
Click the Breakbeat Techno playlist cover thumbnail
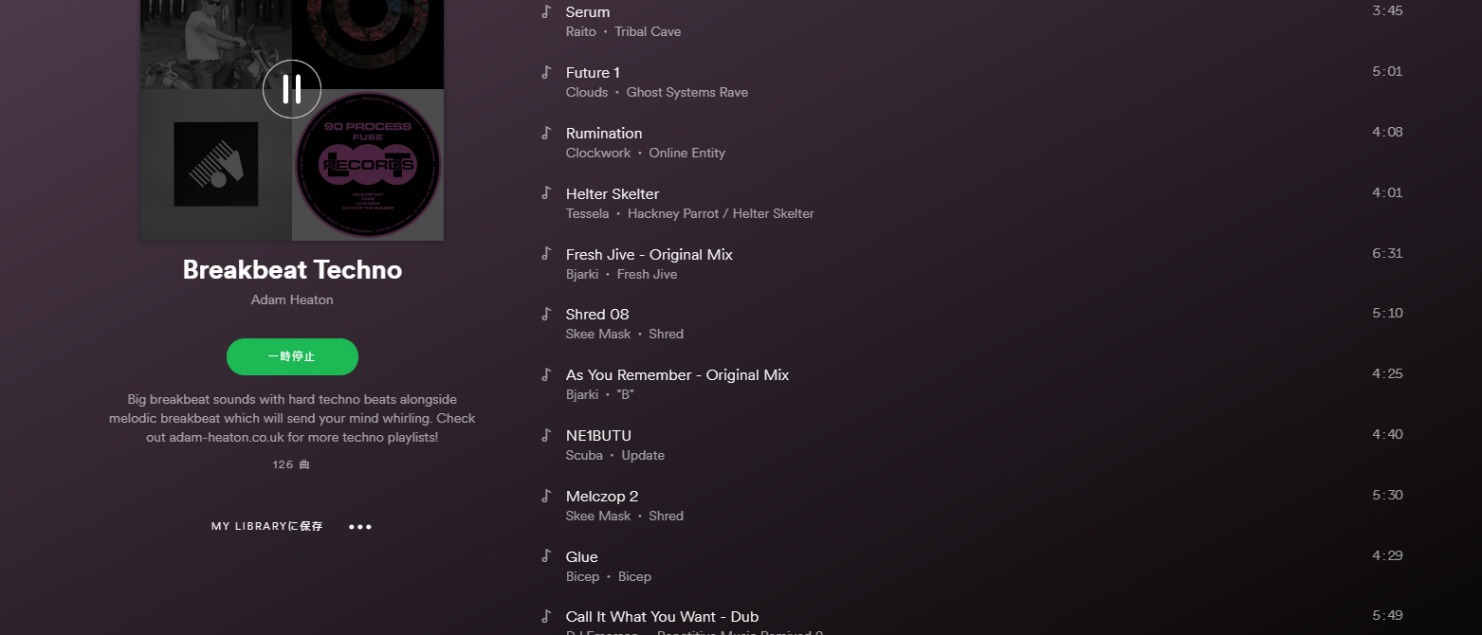click(x=292, y=120)
